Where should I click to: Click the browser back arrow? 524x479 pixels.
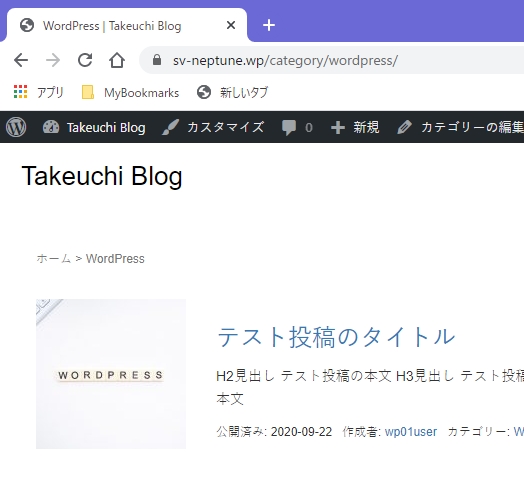click(x=21, y=61)
